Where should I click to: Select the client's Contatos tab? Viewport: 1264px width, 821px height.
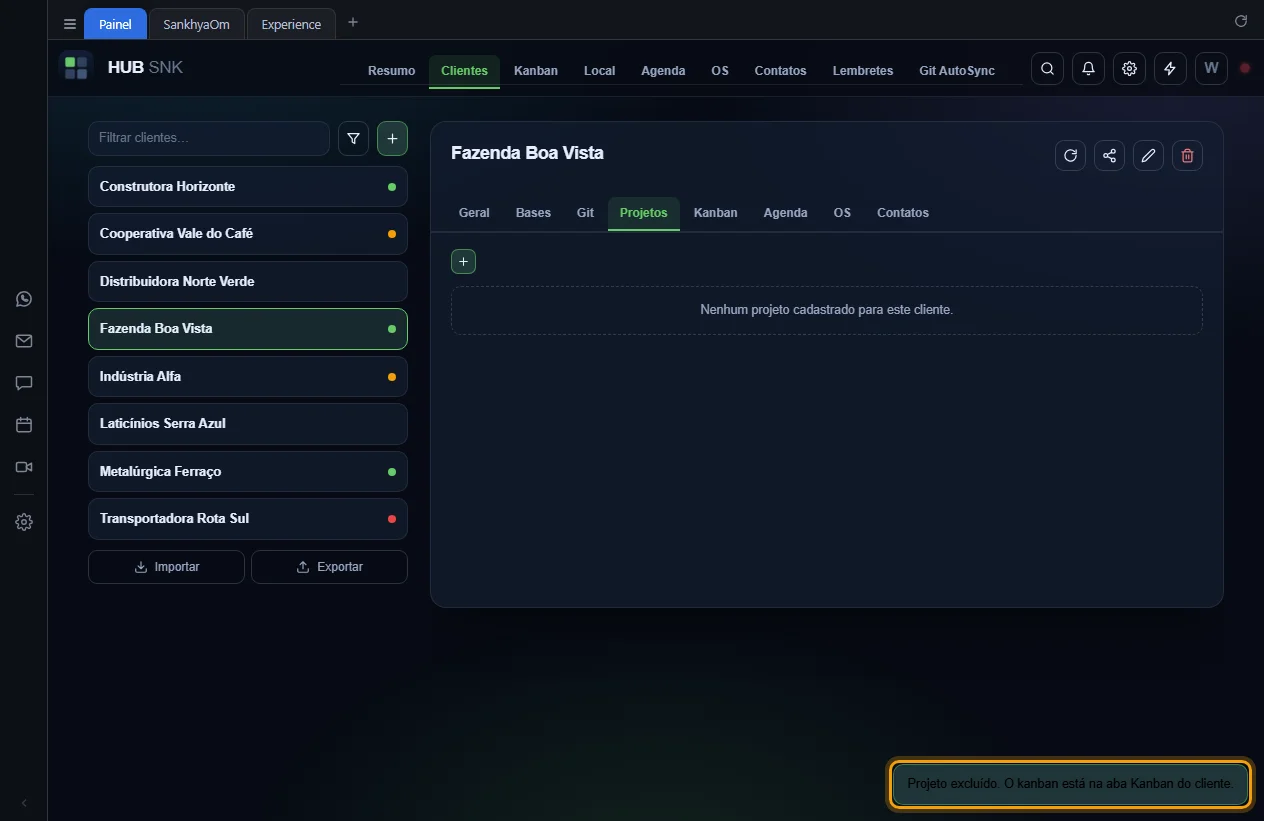[x=903, y=213]
